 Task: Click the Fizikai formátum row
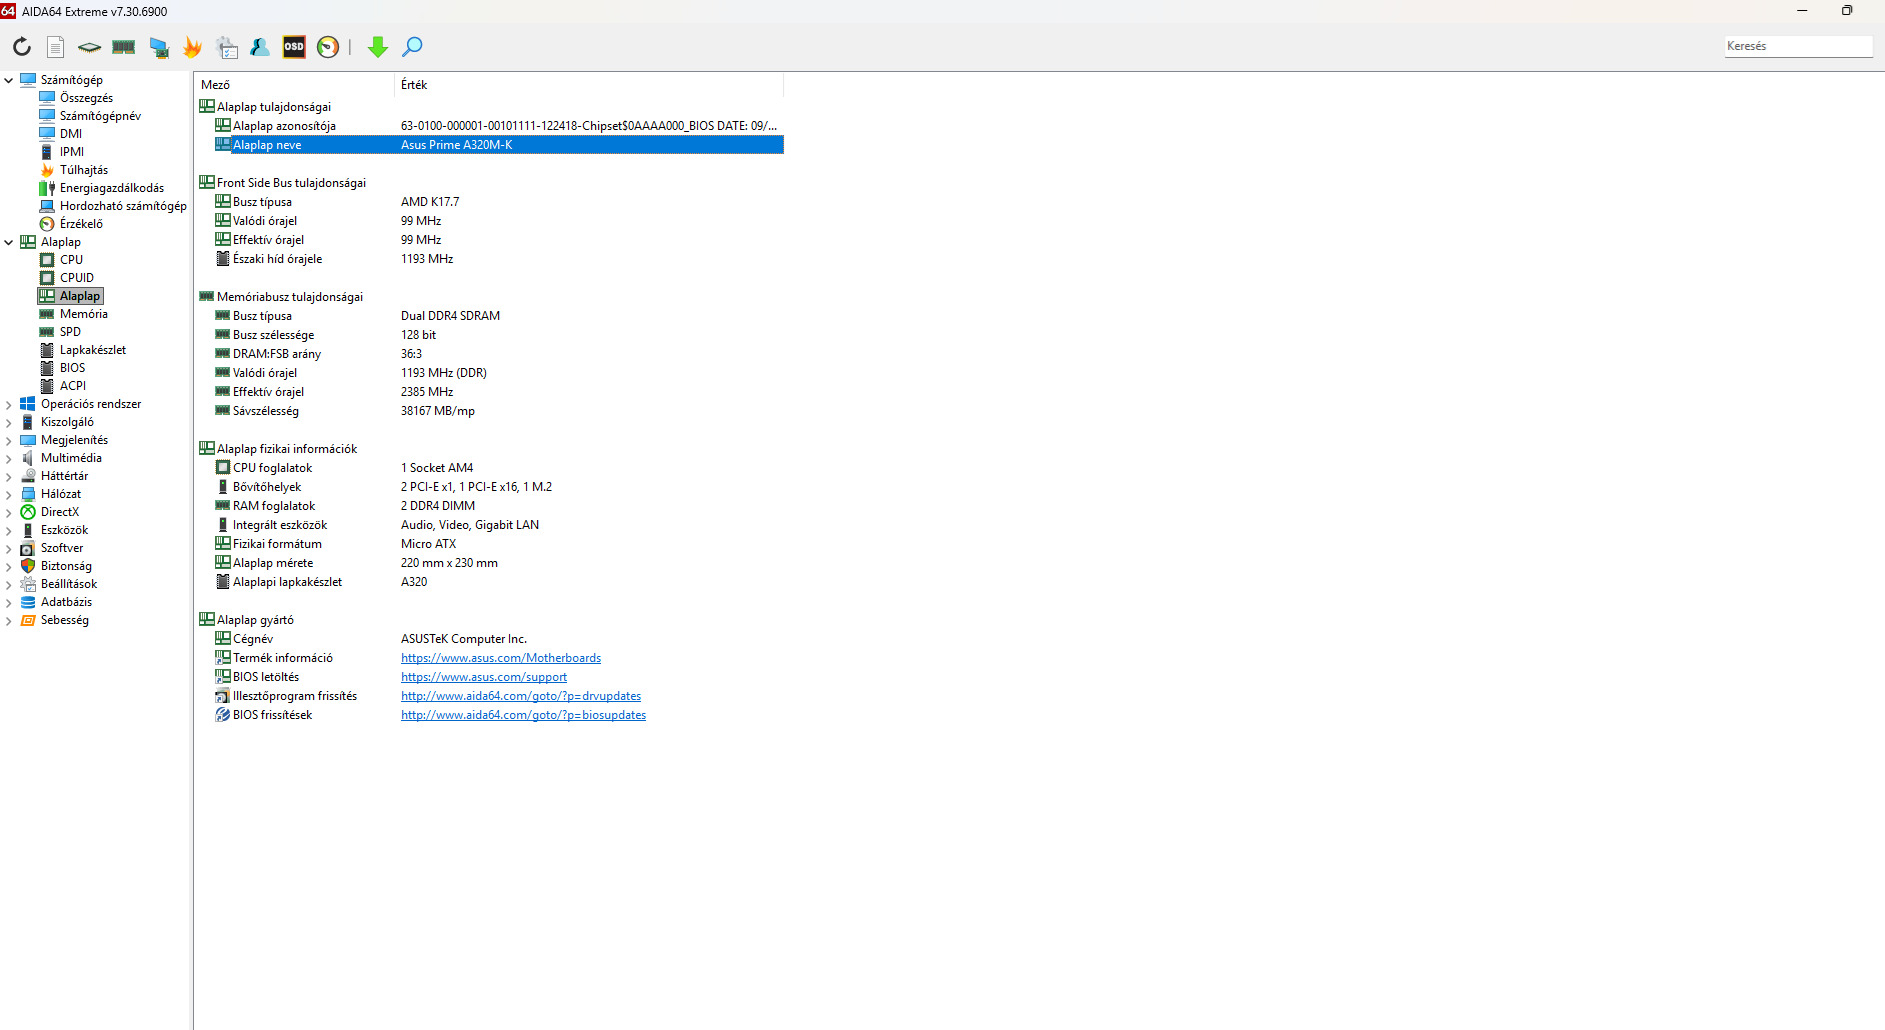[x=499, y=544]
